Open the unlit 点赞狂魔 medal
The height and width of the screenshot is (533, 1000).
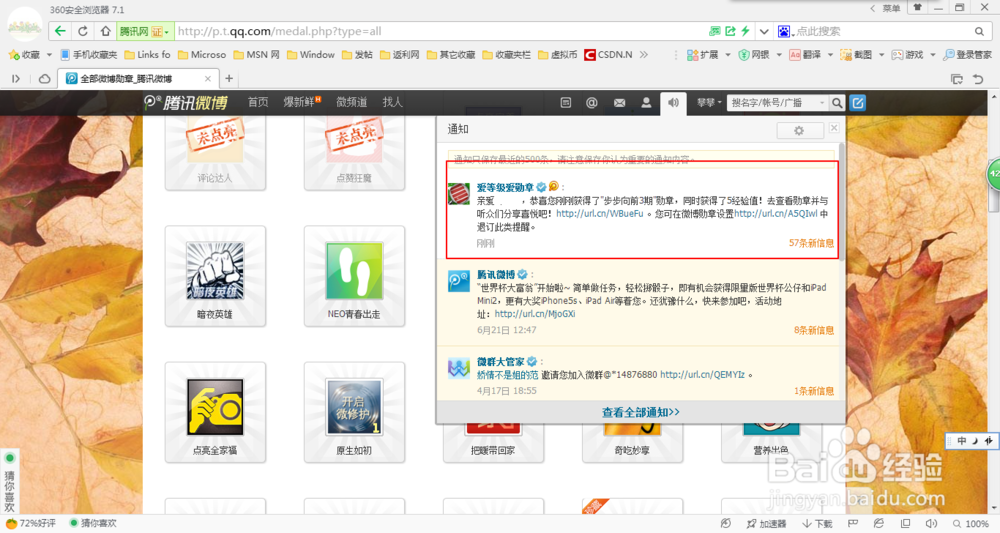coord(354,153)
